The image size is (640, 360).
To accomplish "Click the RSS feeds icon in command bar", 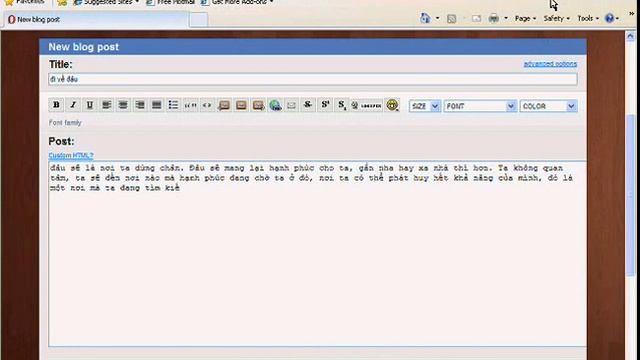I will [451, 18].
